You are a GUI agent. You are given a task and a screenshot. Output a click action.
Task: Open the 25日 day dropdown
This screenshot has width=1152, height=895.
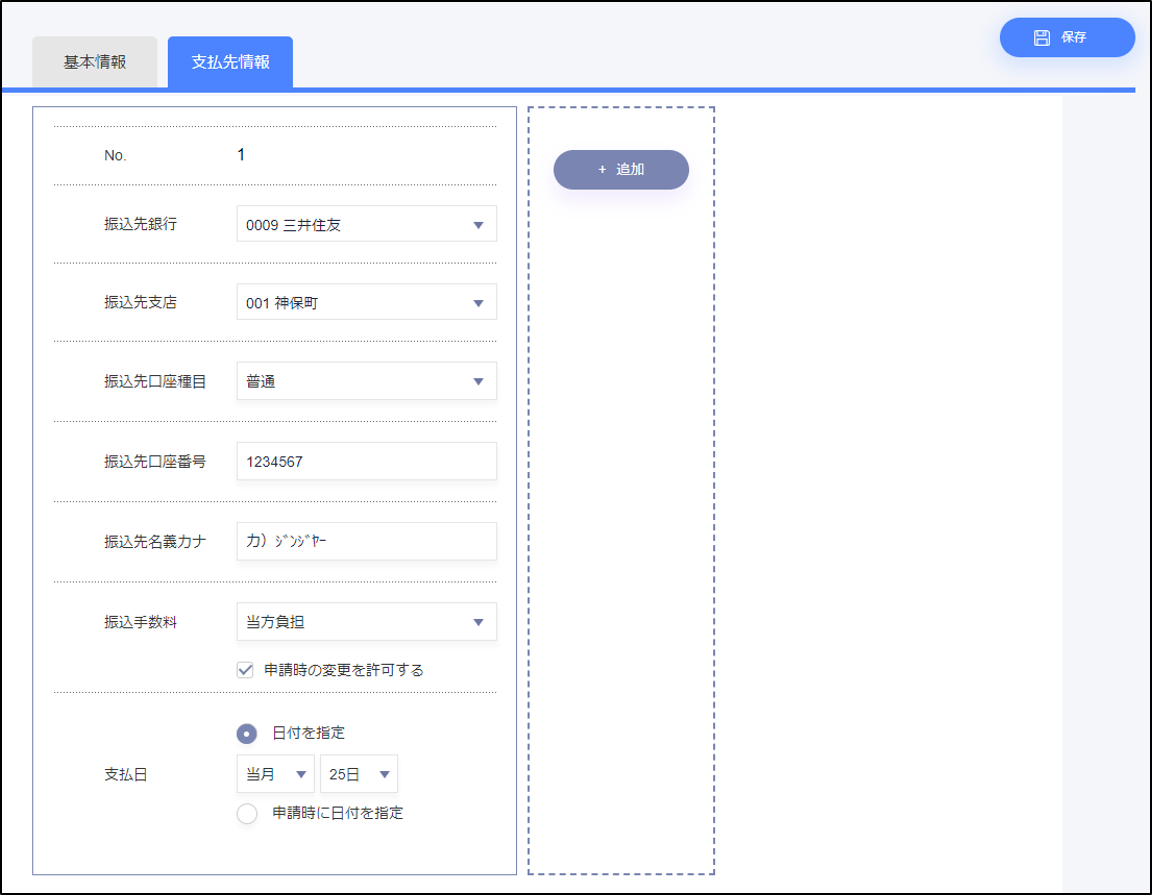click(x=358, y=774)
